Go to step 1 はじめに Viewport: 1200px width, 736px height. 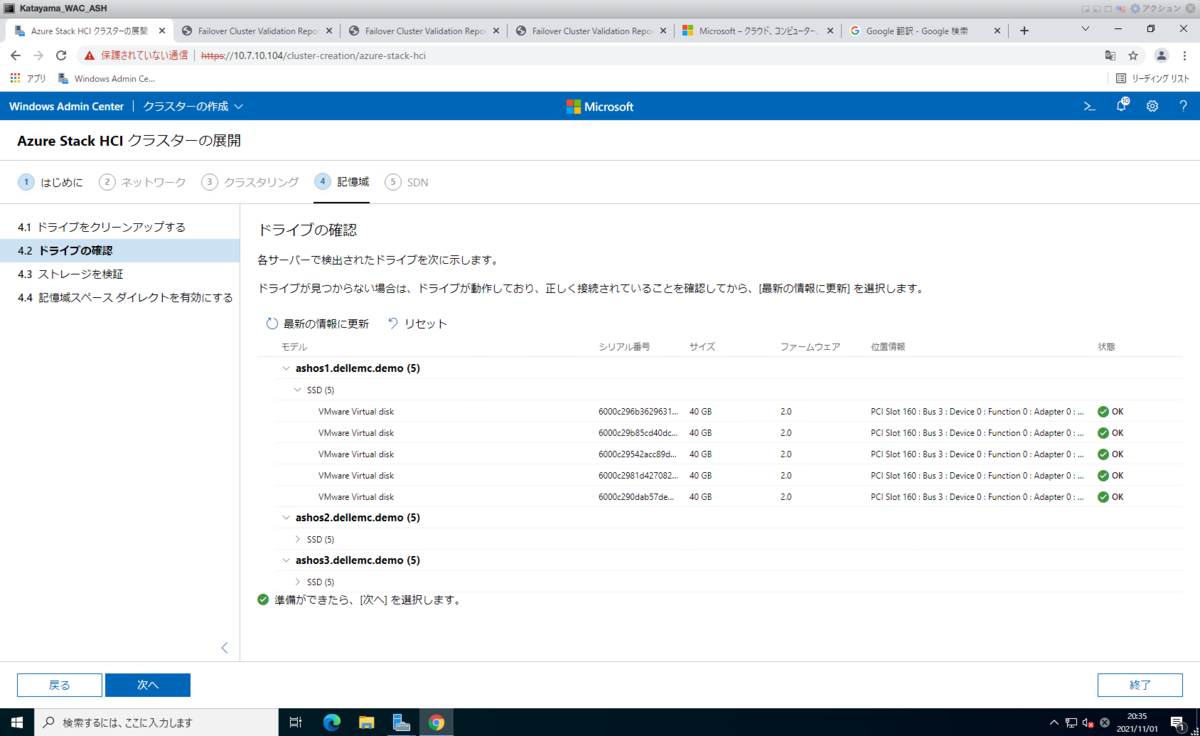tap(50, 182)
